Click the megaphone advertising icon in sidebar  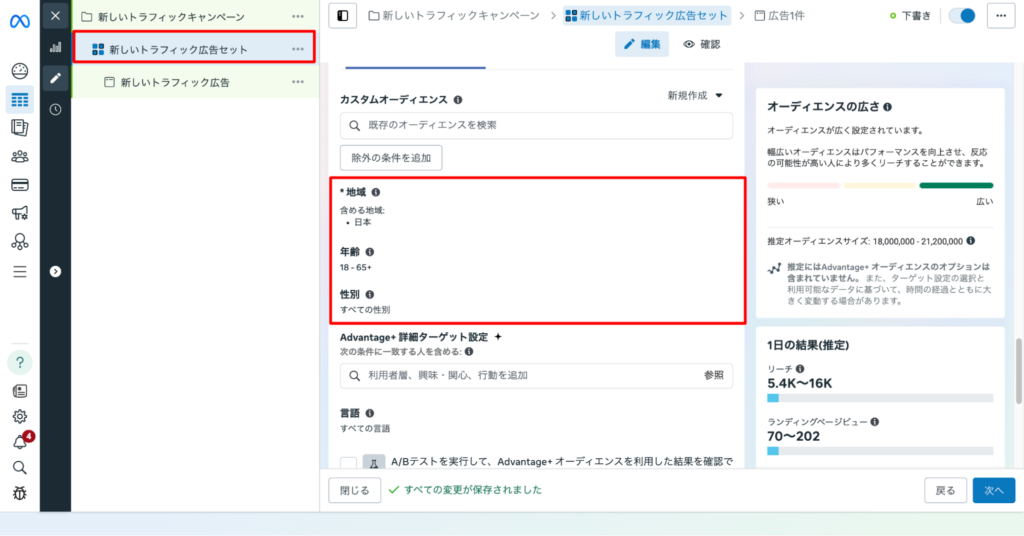point(19,213)
